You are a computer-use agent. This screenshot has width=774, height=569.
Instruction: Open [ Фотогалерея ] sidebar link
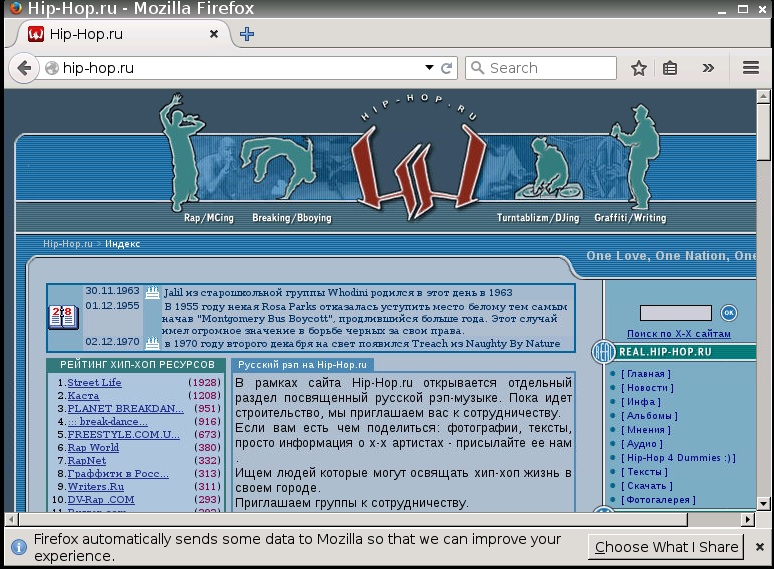[x=658, y=499]
